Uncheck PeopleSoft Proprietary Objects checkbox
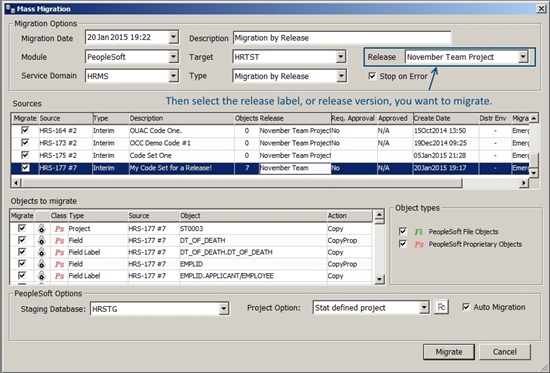Viewport: 550px width, 373px height. pyautogui.click(x=403, y=244)
